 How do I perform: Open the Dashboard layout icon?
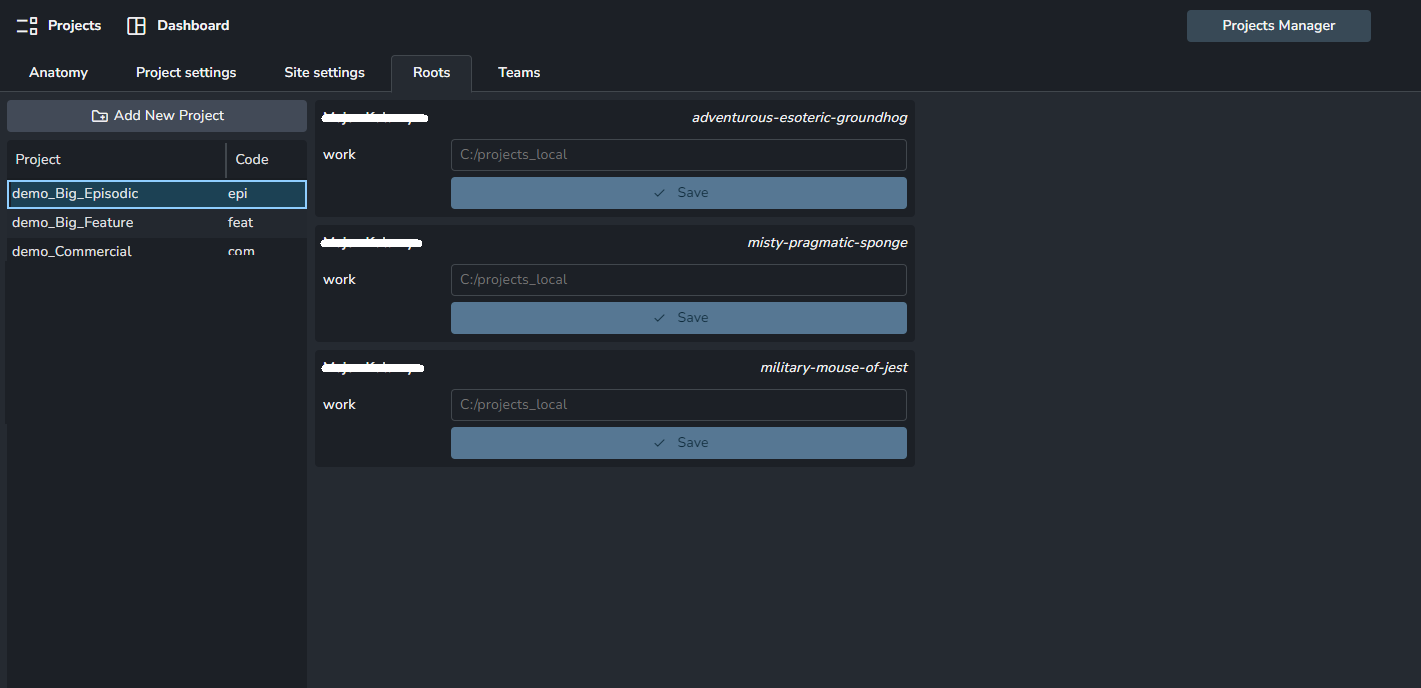[x=136, y=26]
